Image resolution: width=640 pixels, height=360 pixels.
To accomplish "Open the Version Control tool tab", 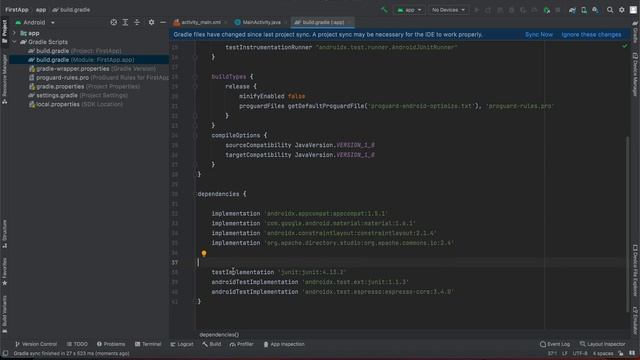I will click(x=36, y=344).
